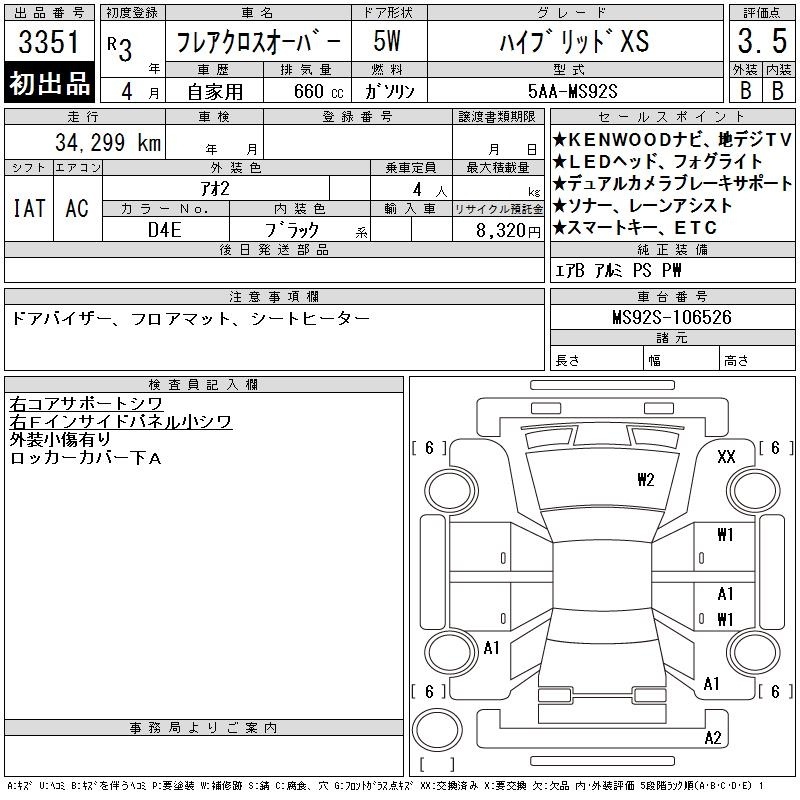Click chassis number MS92S-106526
800x800 pixels.
671,317
